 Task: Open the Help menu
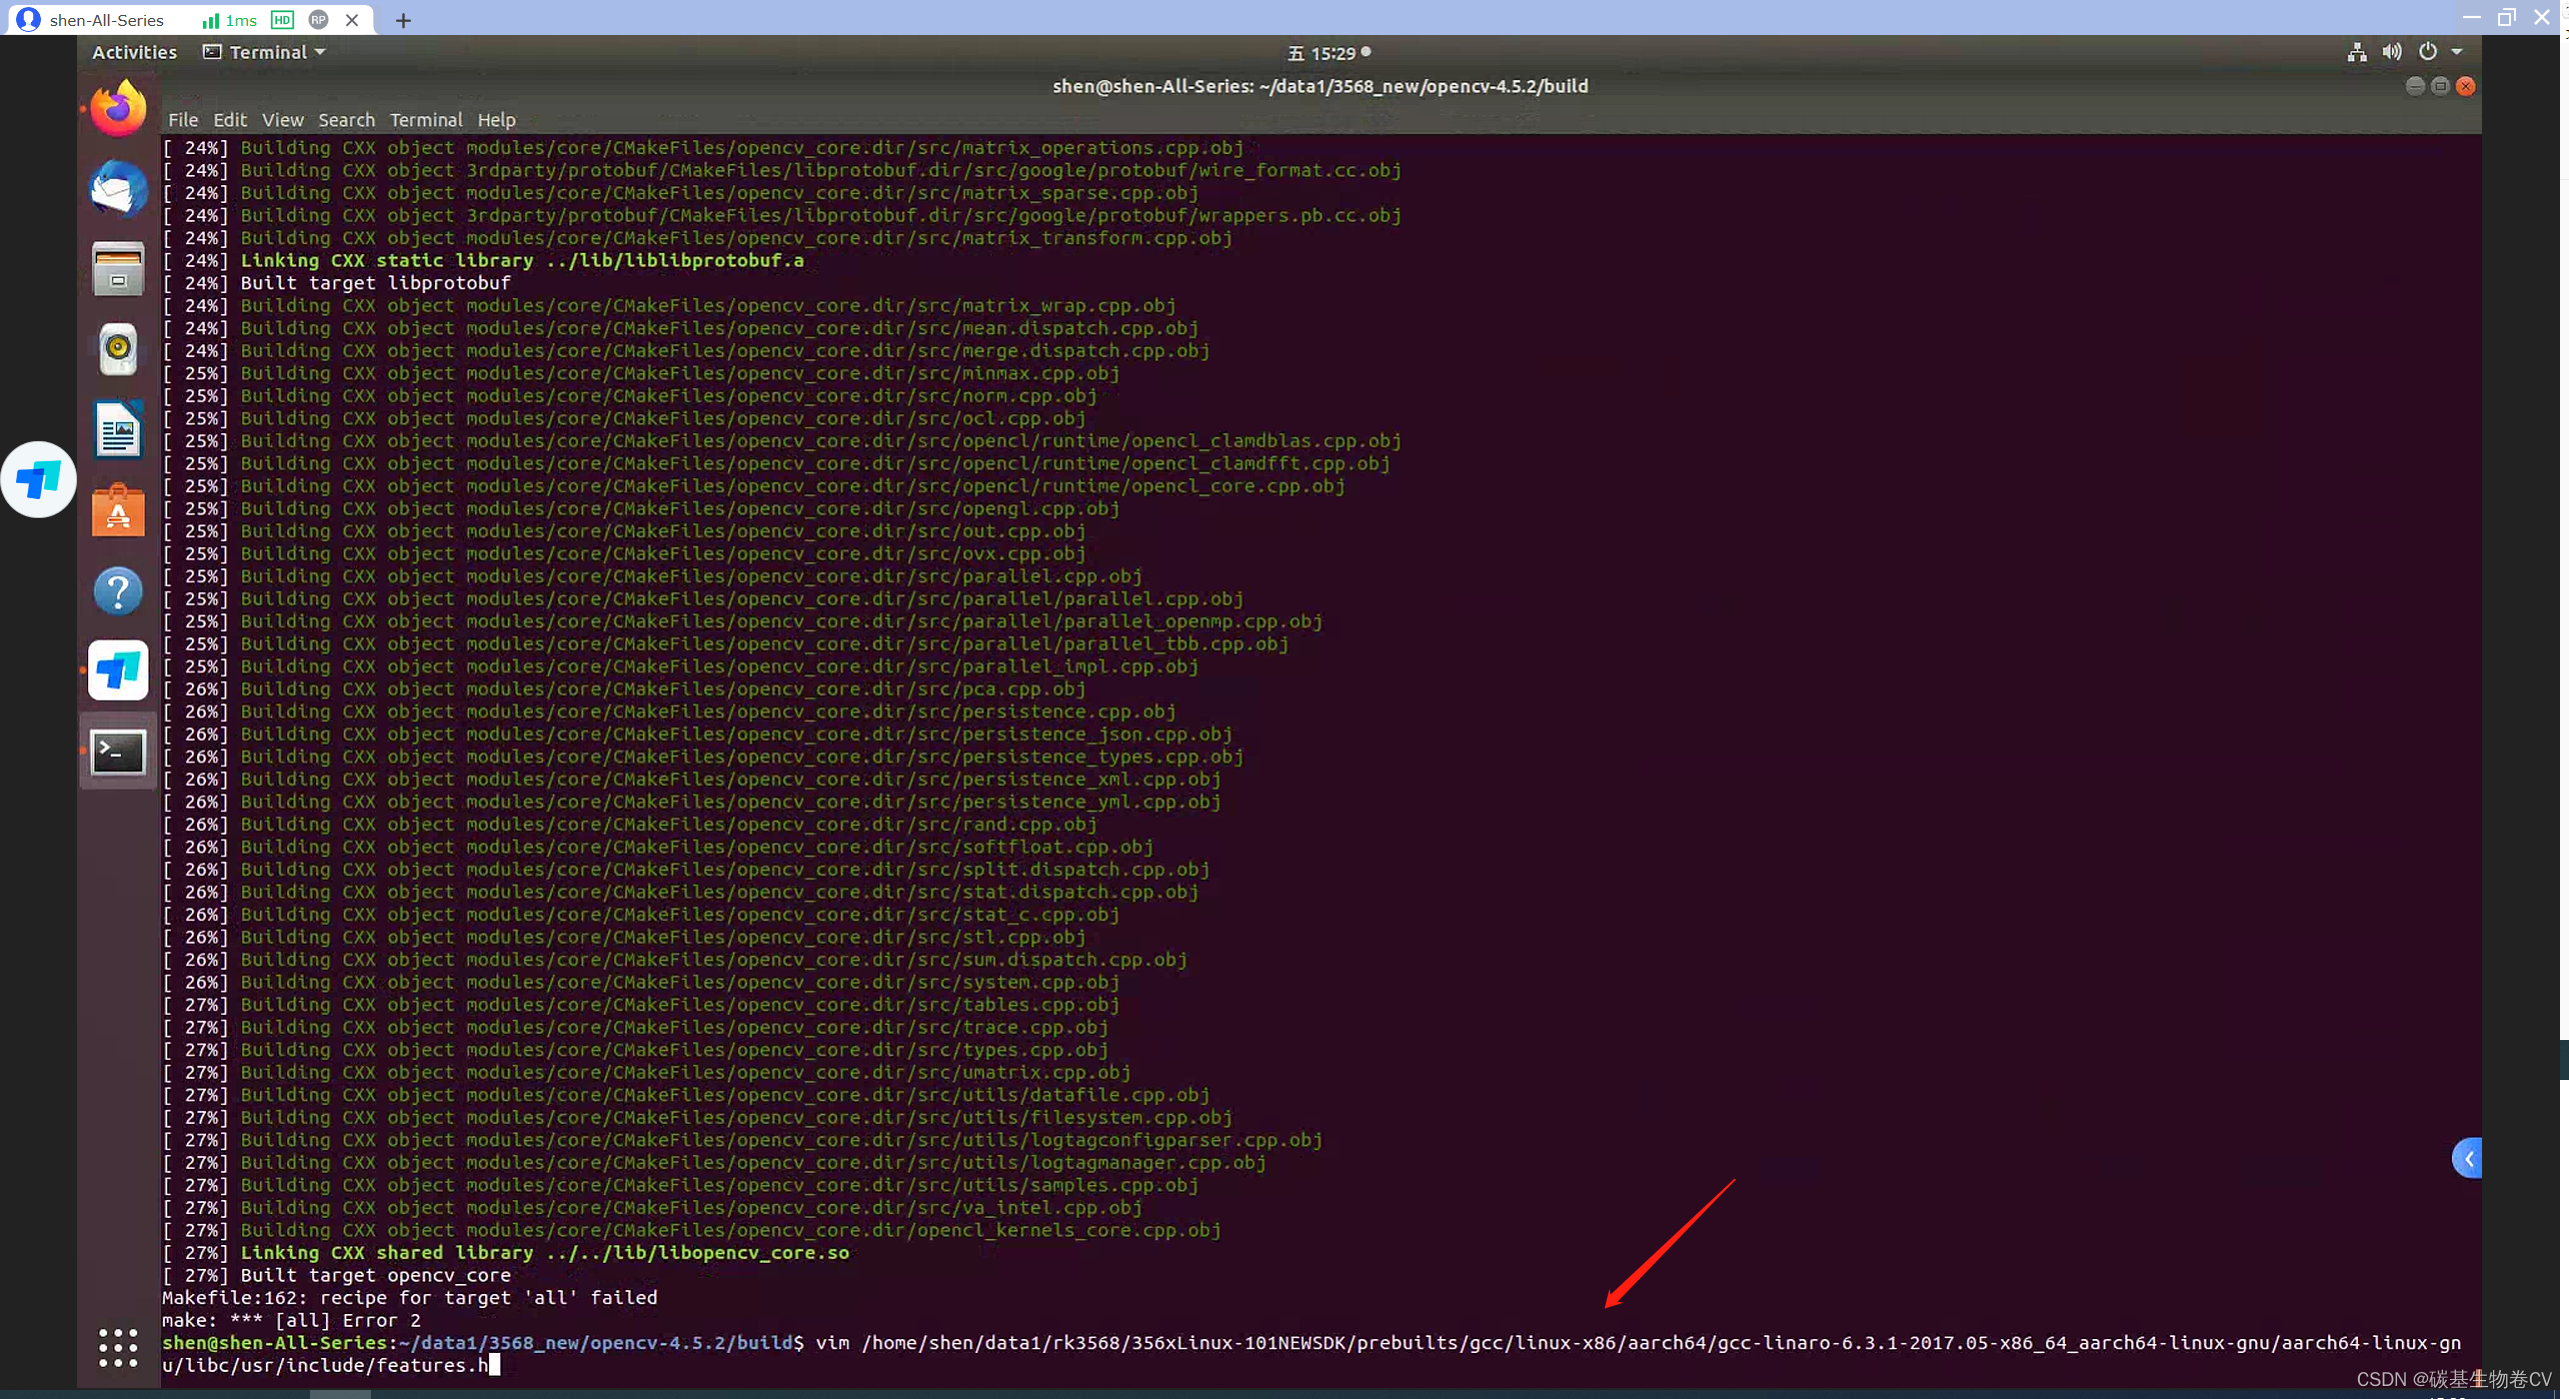(496, 120)
